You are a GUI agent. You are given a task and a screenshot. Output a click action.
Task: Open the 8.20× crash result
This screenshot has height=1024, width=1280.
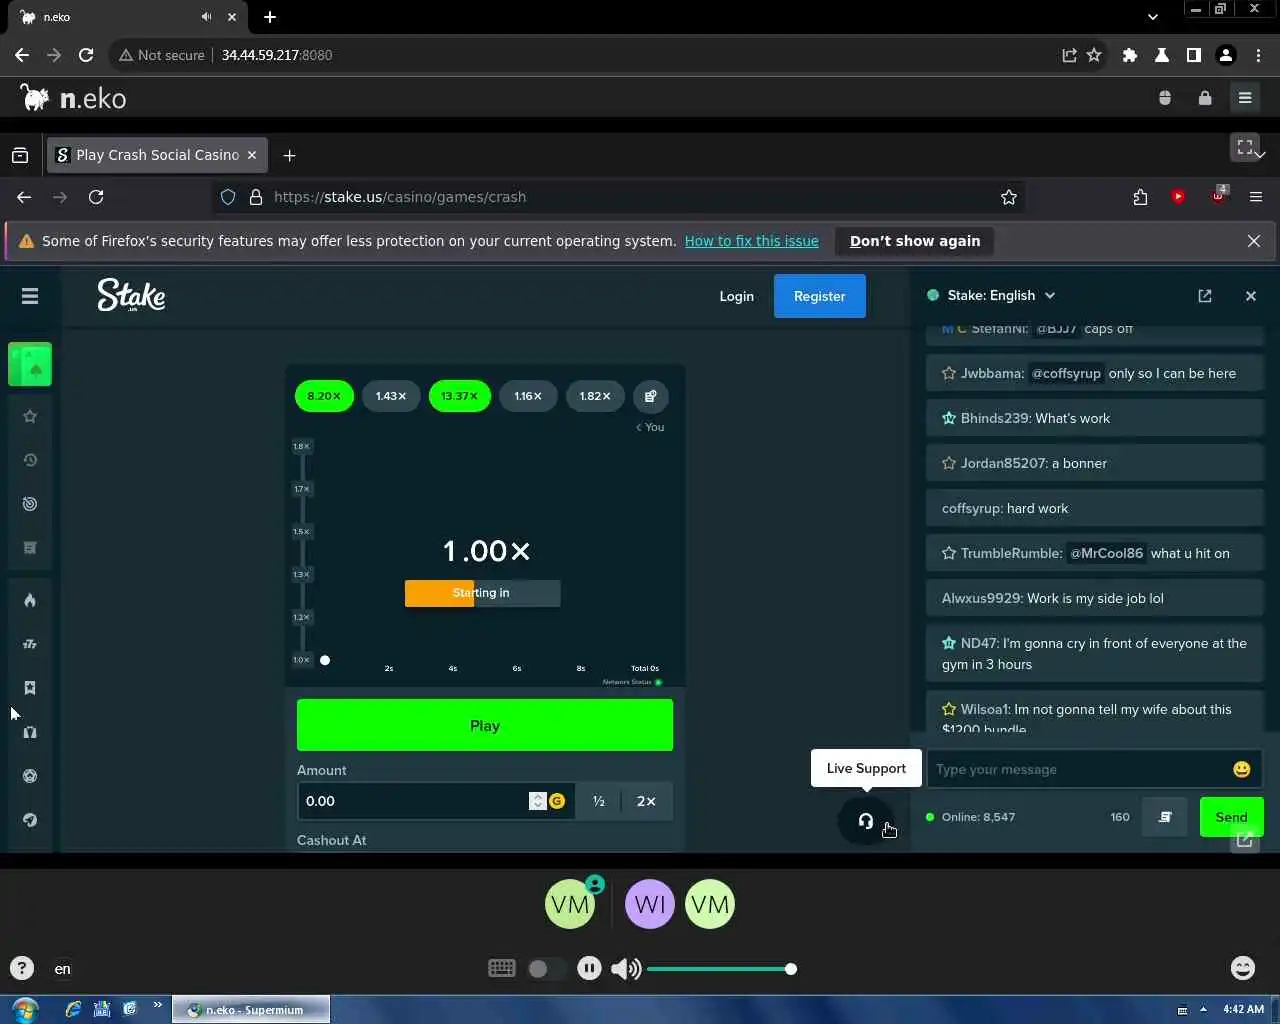tap(324, 396)
